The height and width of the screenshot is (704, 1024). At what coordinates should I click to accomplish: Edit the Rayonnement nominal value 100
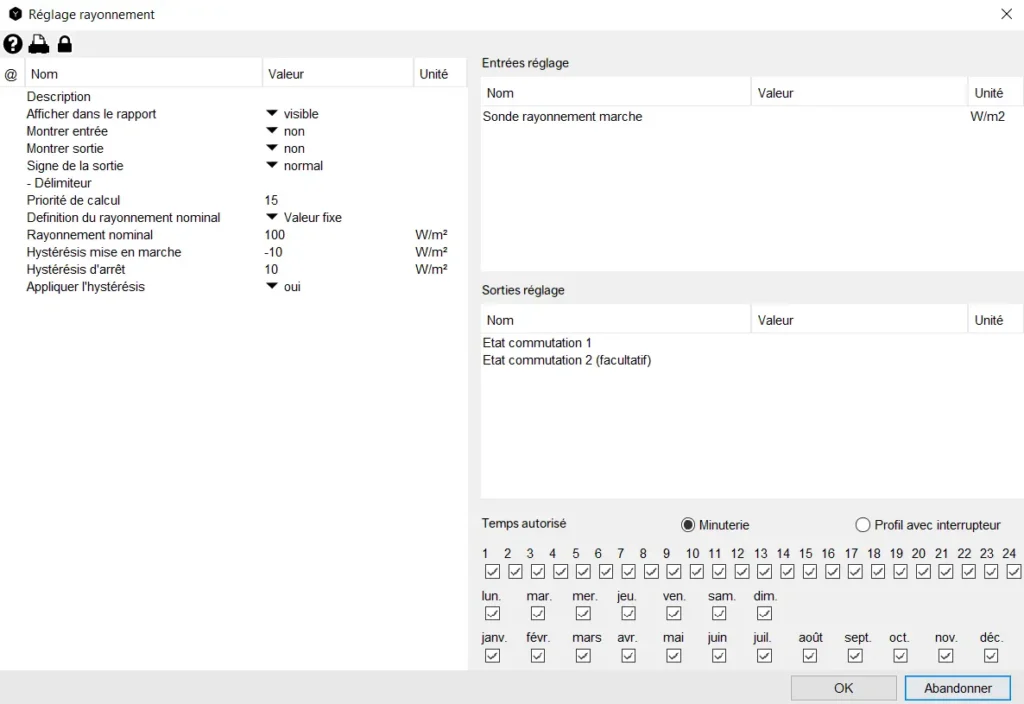point(276,235)
